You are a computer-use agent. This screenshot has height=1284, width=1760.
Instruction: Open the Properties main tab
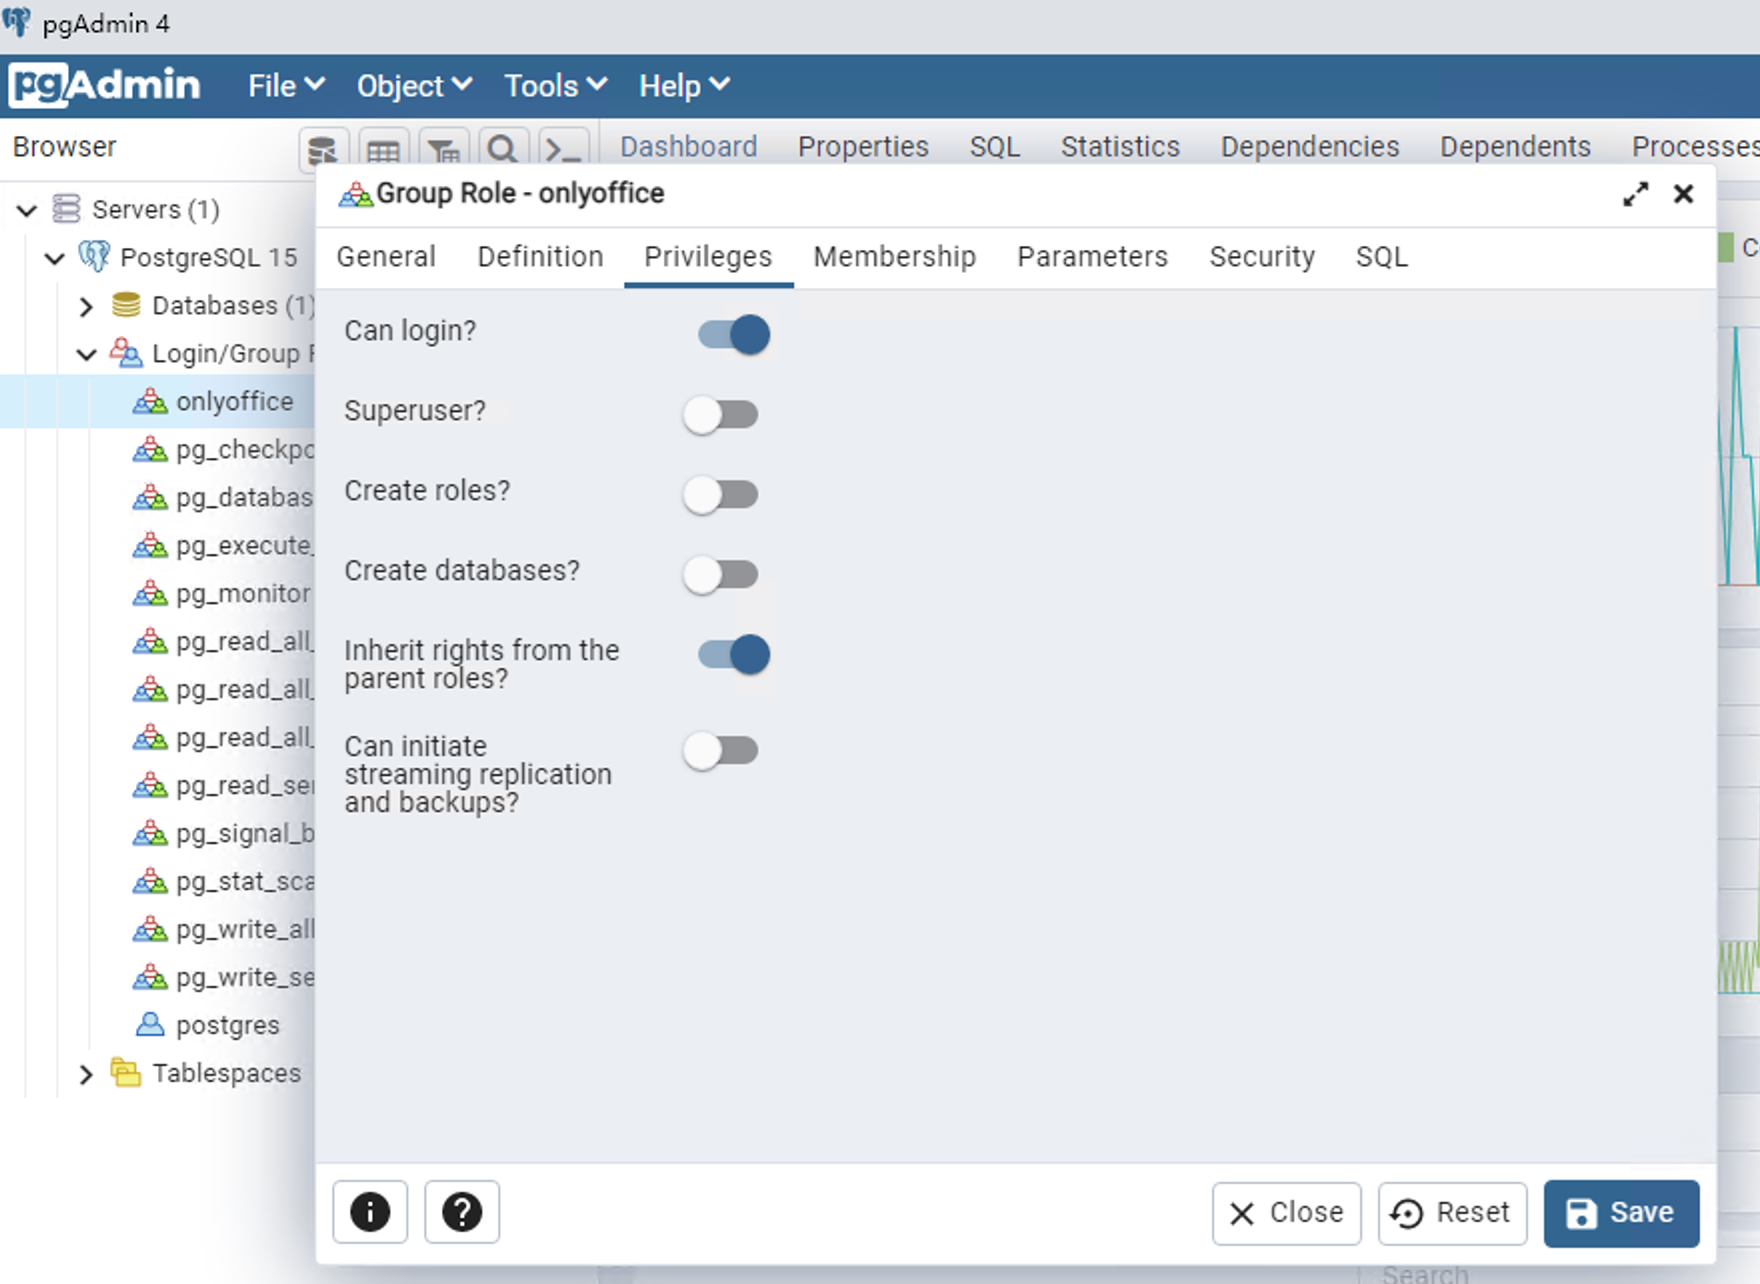coord(863,147)
